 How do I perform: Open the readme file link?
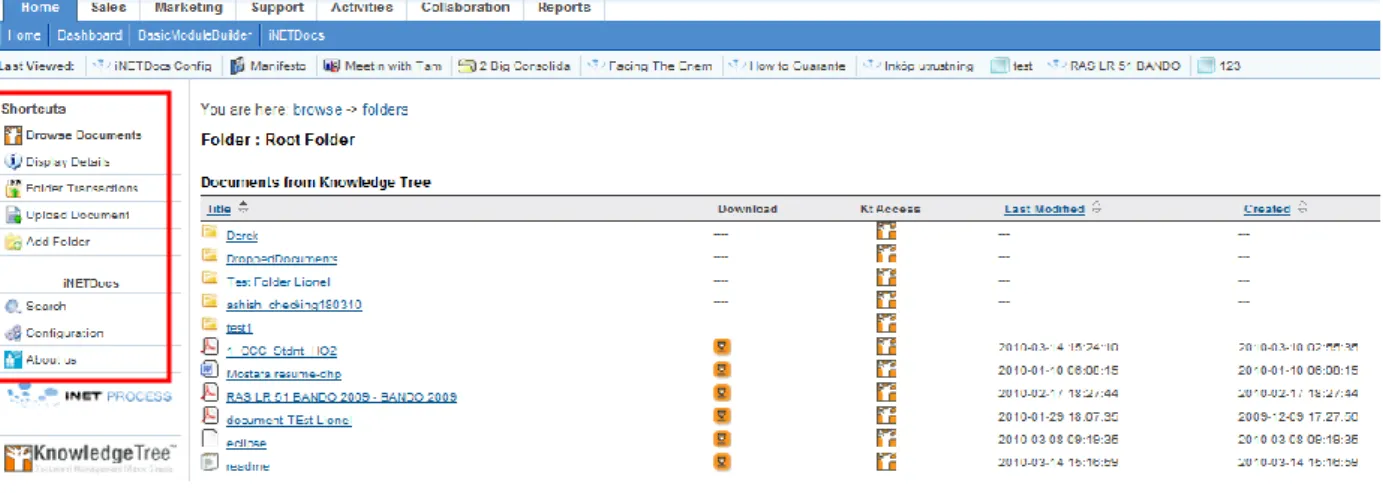(248, 466)
